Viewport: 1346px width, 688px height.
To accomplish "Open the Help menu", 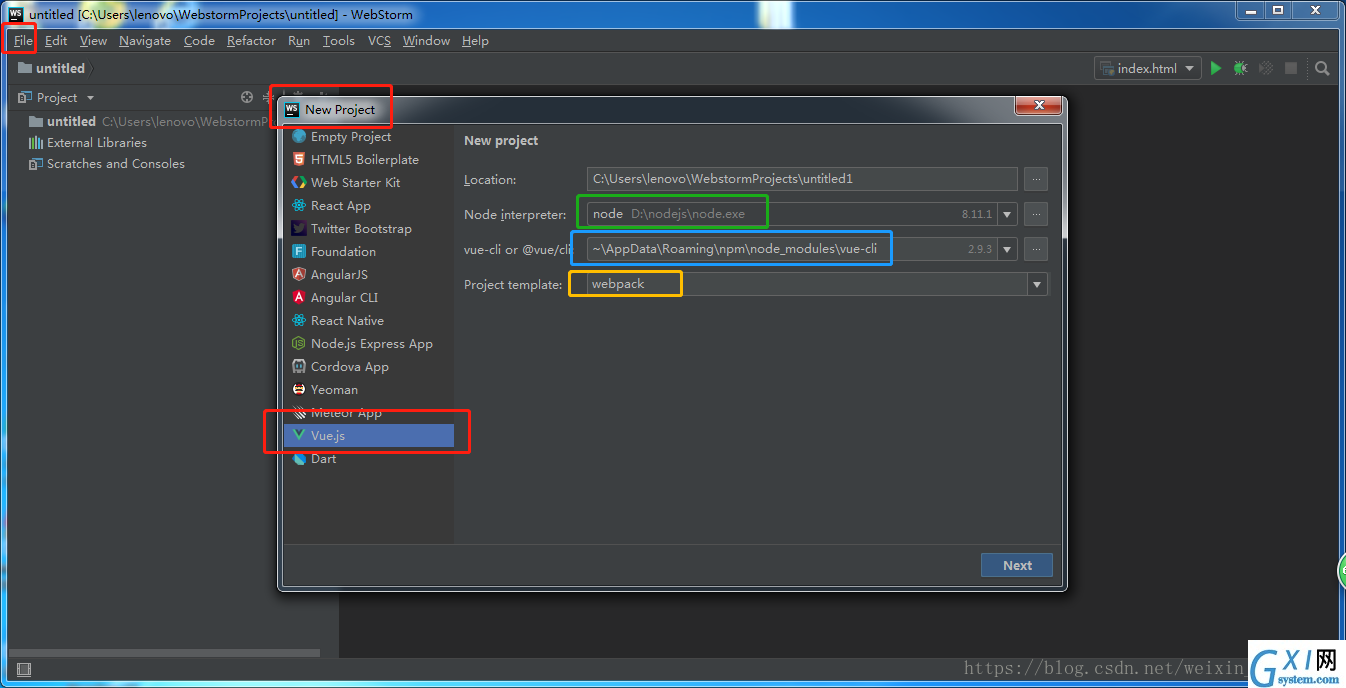I will tap(475, 41).
